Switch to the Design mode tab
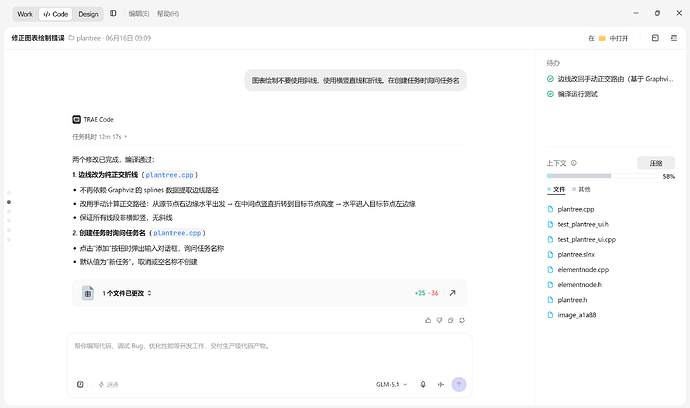The height and width of the screenshot is (408, 690). click(88, 14)
